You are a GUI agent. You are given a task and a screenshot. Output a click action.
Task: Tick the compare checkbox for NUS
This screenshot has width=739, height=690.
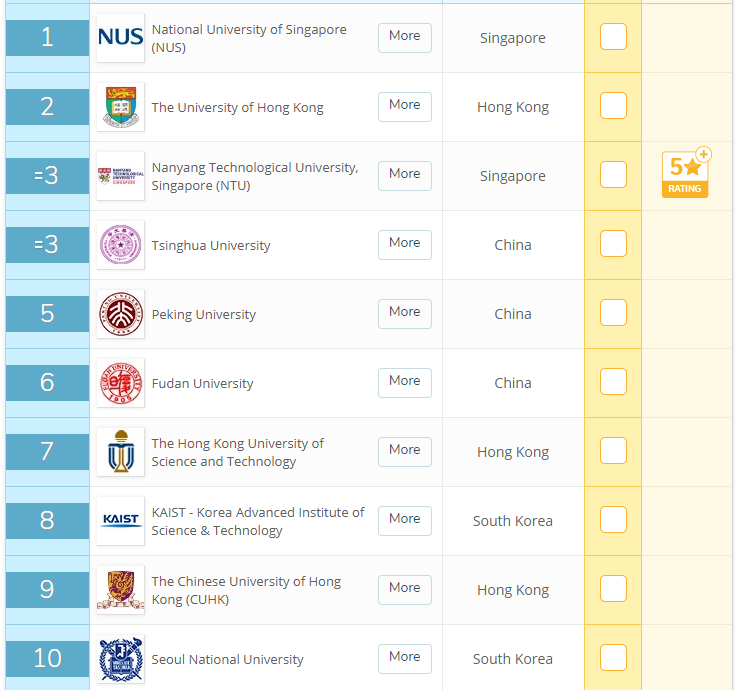click(x=613, y=37)
